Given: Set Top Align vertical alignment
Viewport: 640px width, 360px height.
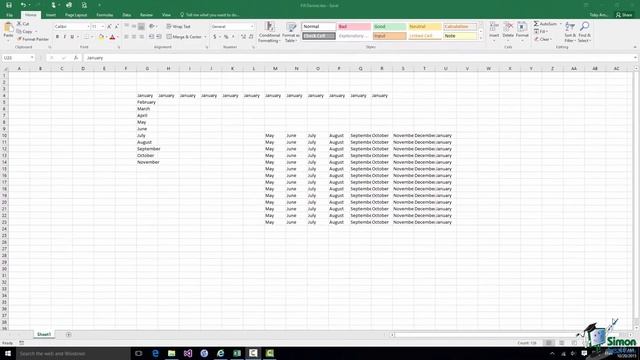Looking at the screenshot, I should 127,27.
